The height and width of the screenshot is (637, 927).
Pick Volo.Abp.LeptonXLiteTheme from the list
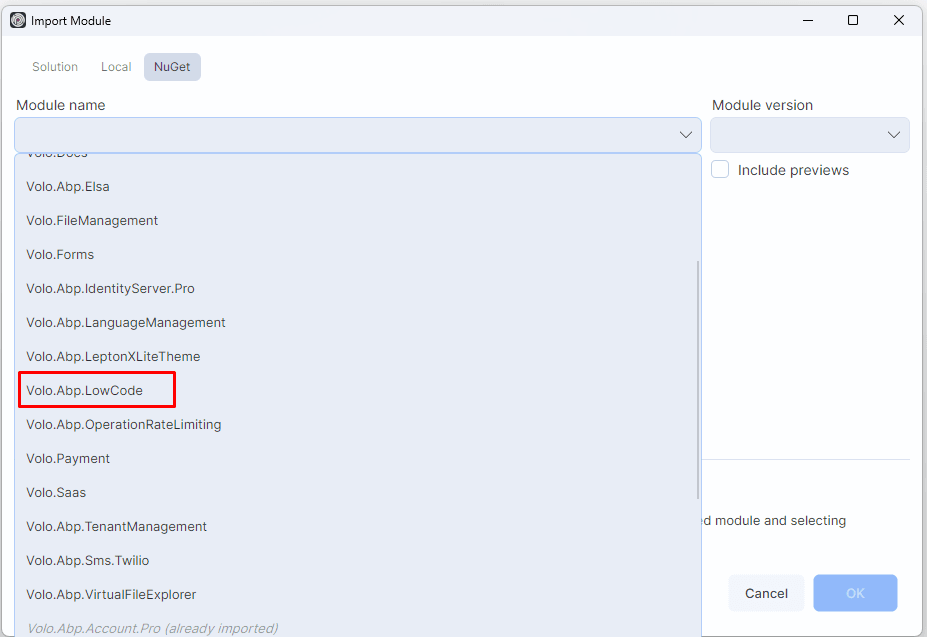[x=358, y=357]
